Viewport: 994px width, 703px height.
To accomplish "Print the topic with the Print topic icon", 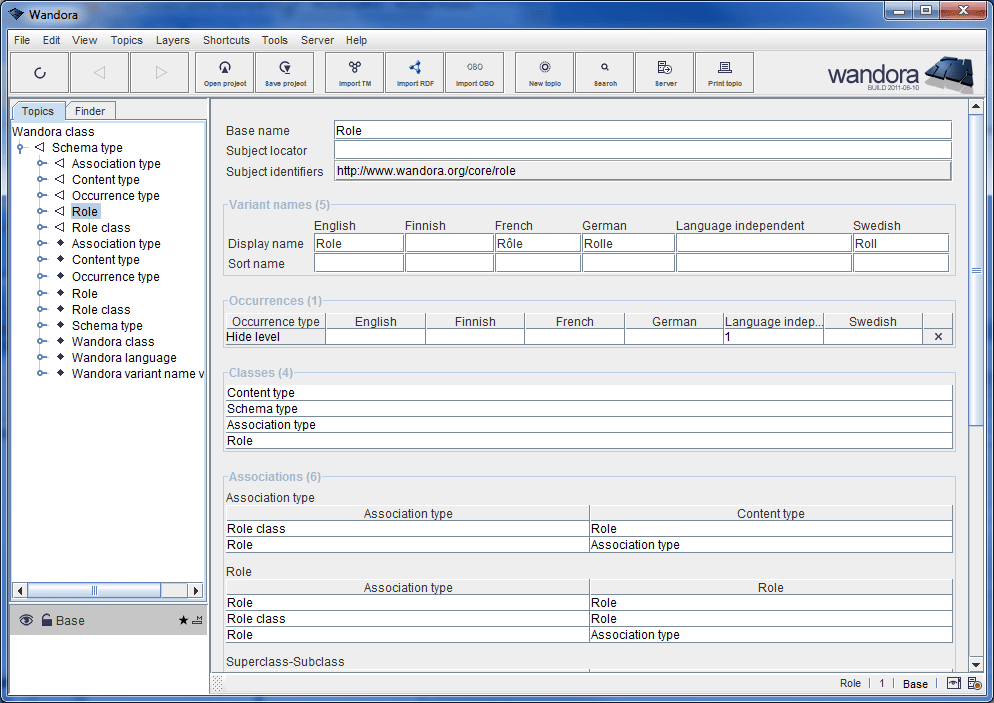I will (x=724, y=72).
